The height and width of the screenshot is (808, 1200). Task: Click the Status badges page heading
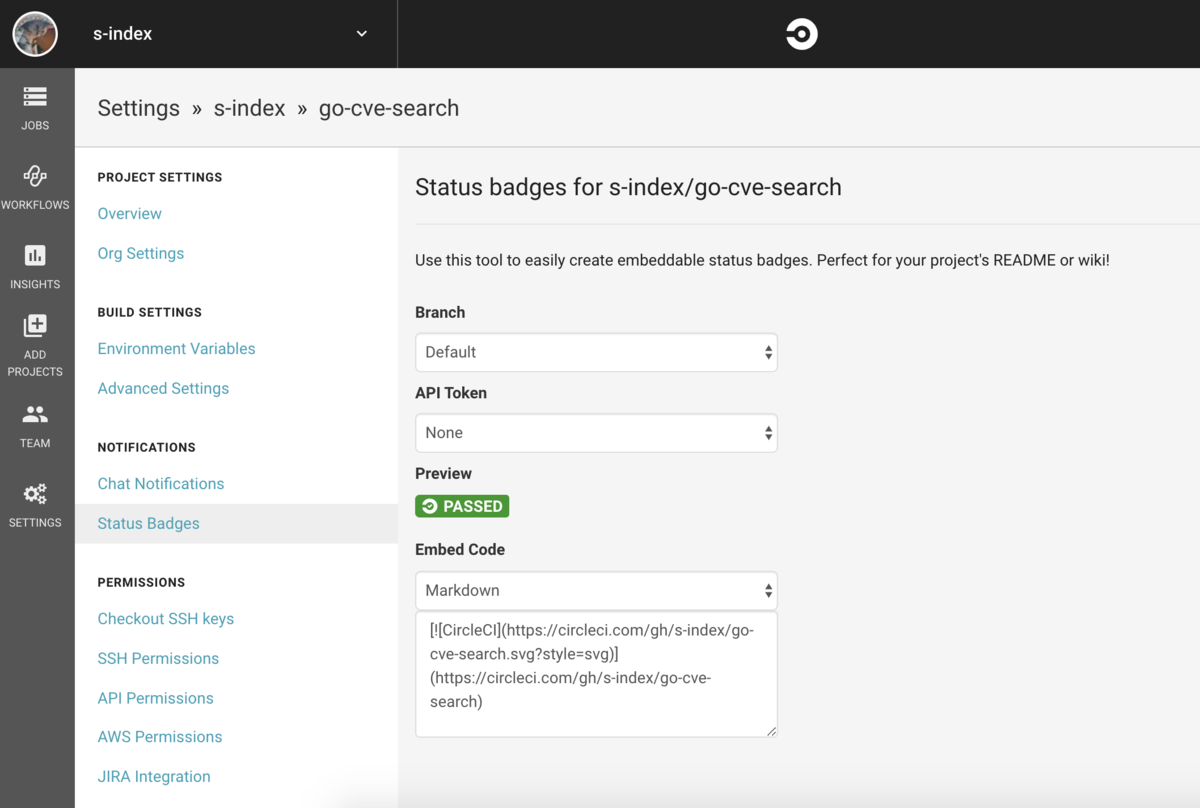pos(628,187)
